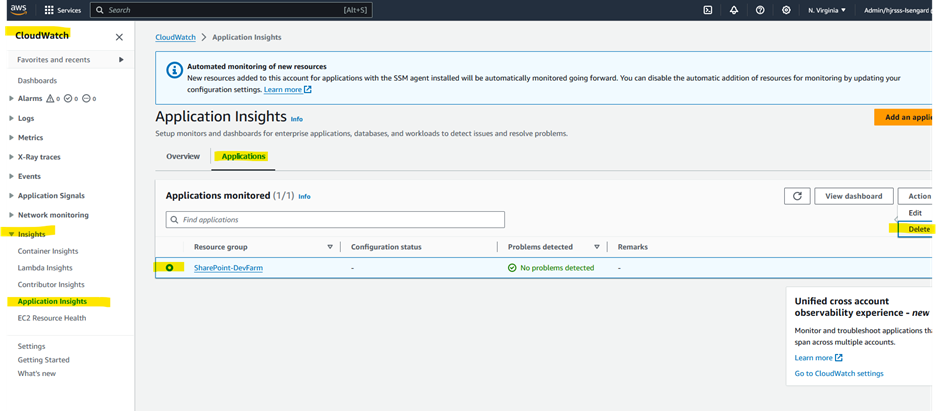Click the AWS logo icon
936x411 pixels.
[18, 10]
